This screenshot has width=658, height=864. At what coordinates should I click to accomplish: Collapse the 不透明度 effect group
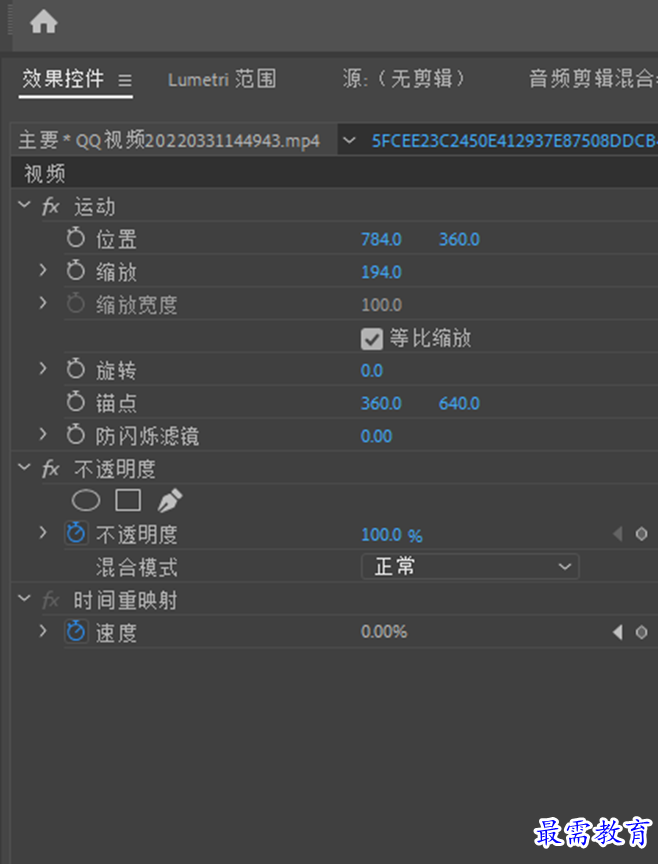coord(24,467)
